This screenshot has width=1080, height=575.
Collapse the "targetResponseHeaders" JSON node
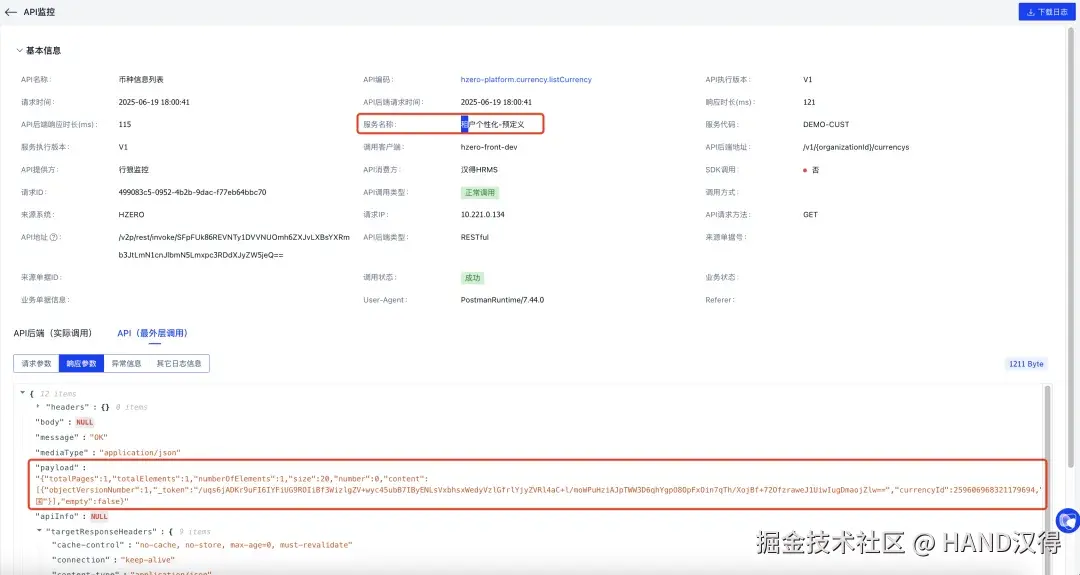tap(39, 531)
